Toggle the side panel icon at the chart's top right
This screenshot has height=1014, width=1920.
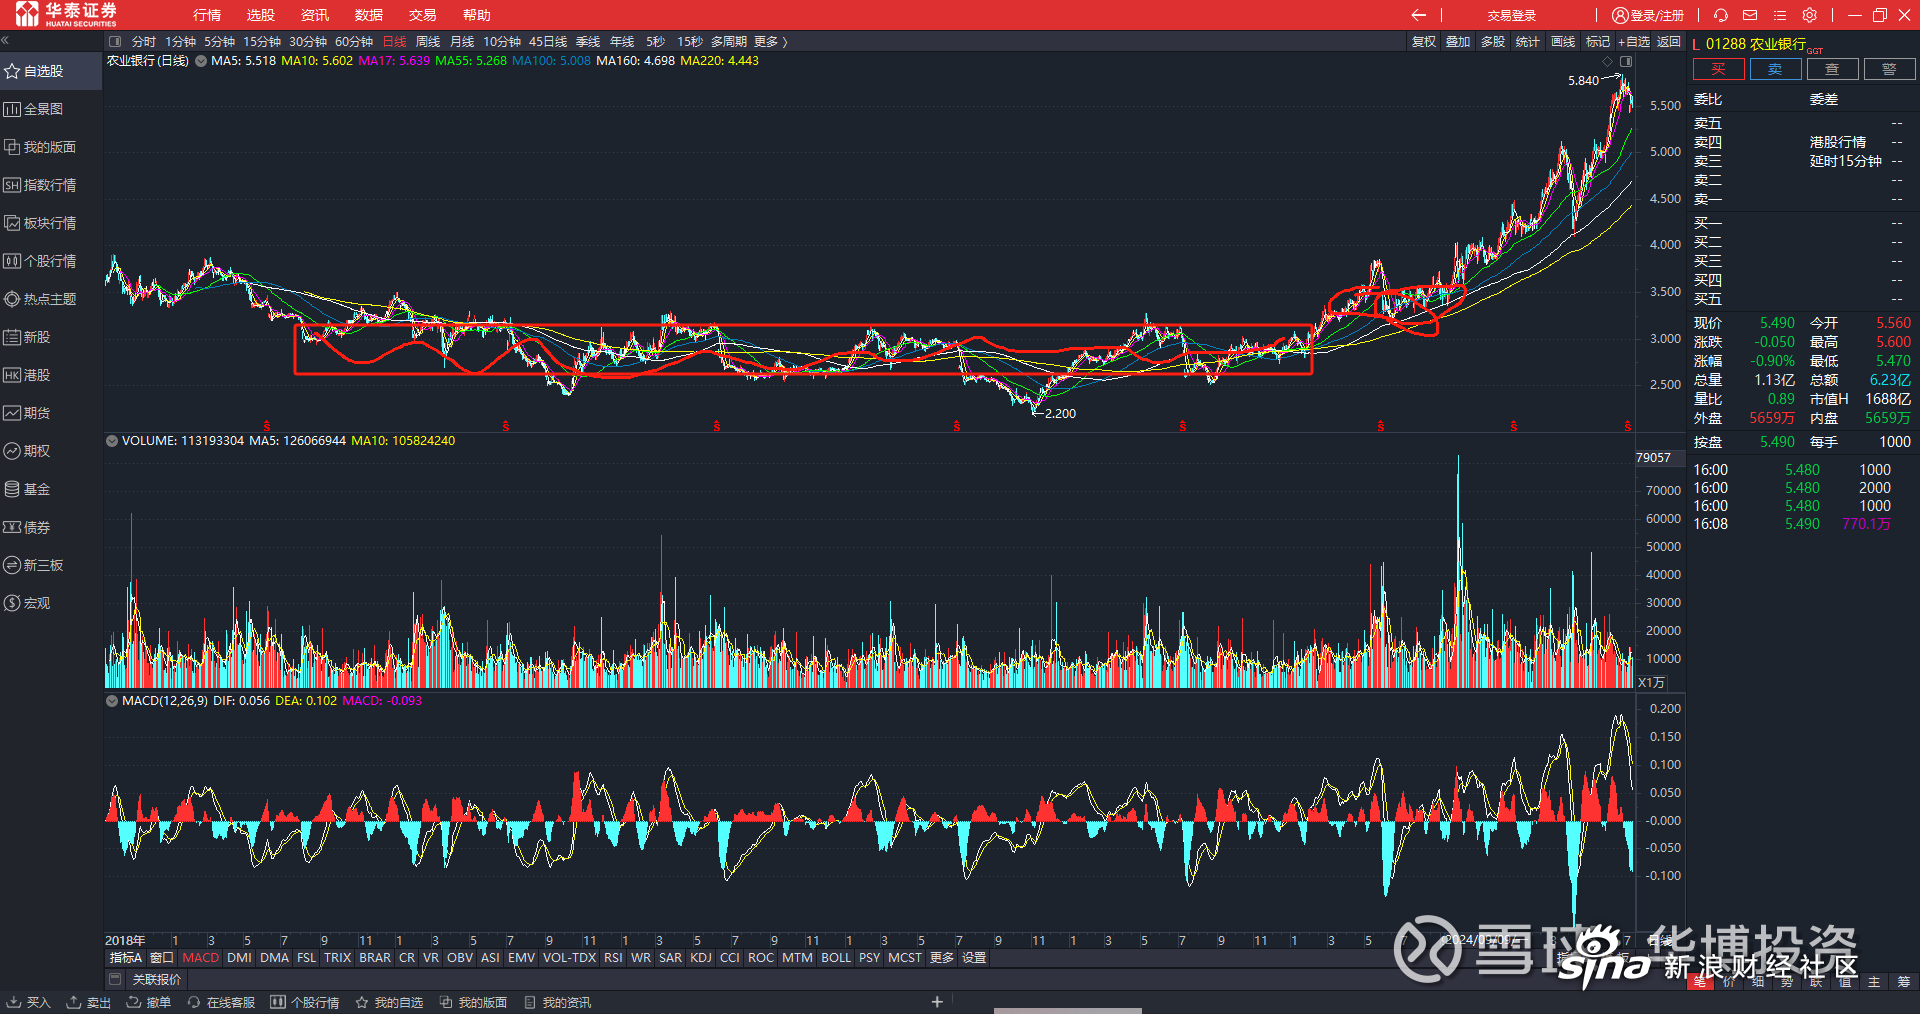point(1626,62)
